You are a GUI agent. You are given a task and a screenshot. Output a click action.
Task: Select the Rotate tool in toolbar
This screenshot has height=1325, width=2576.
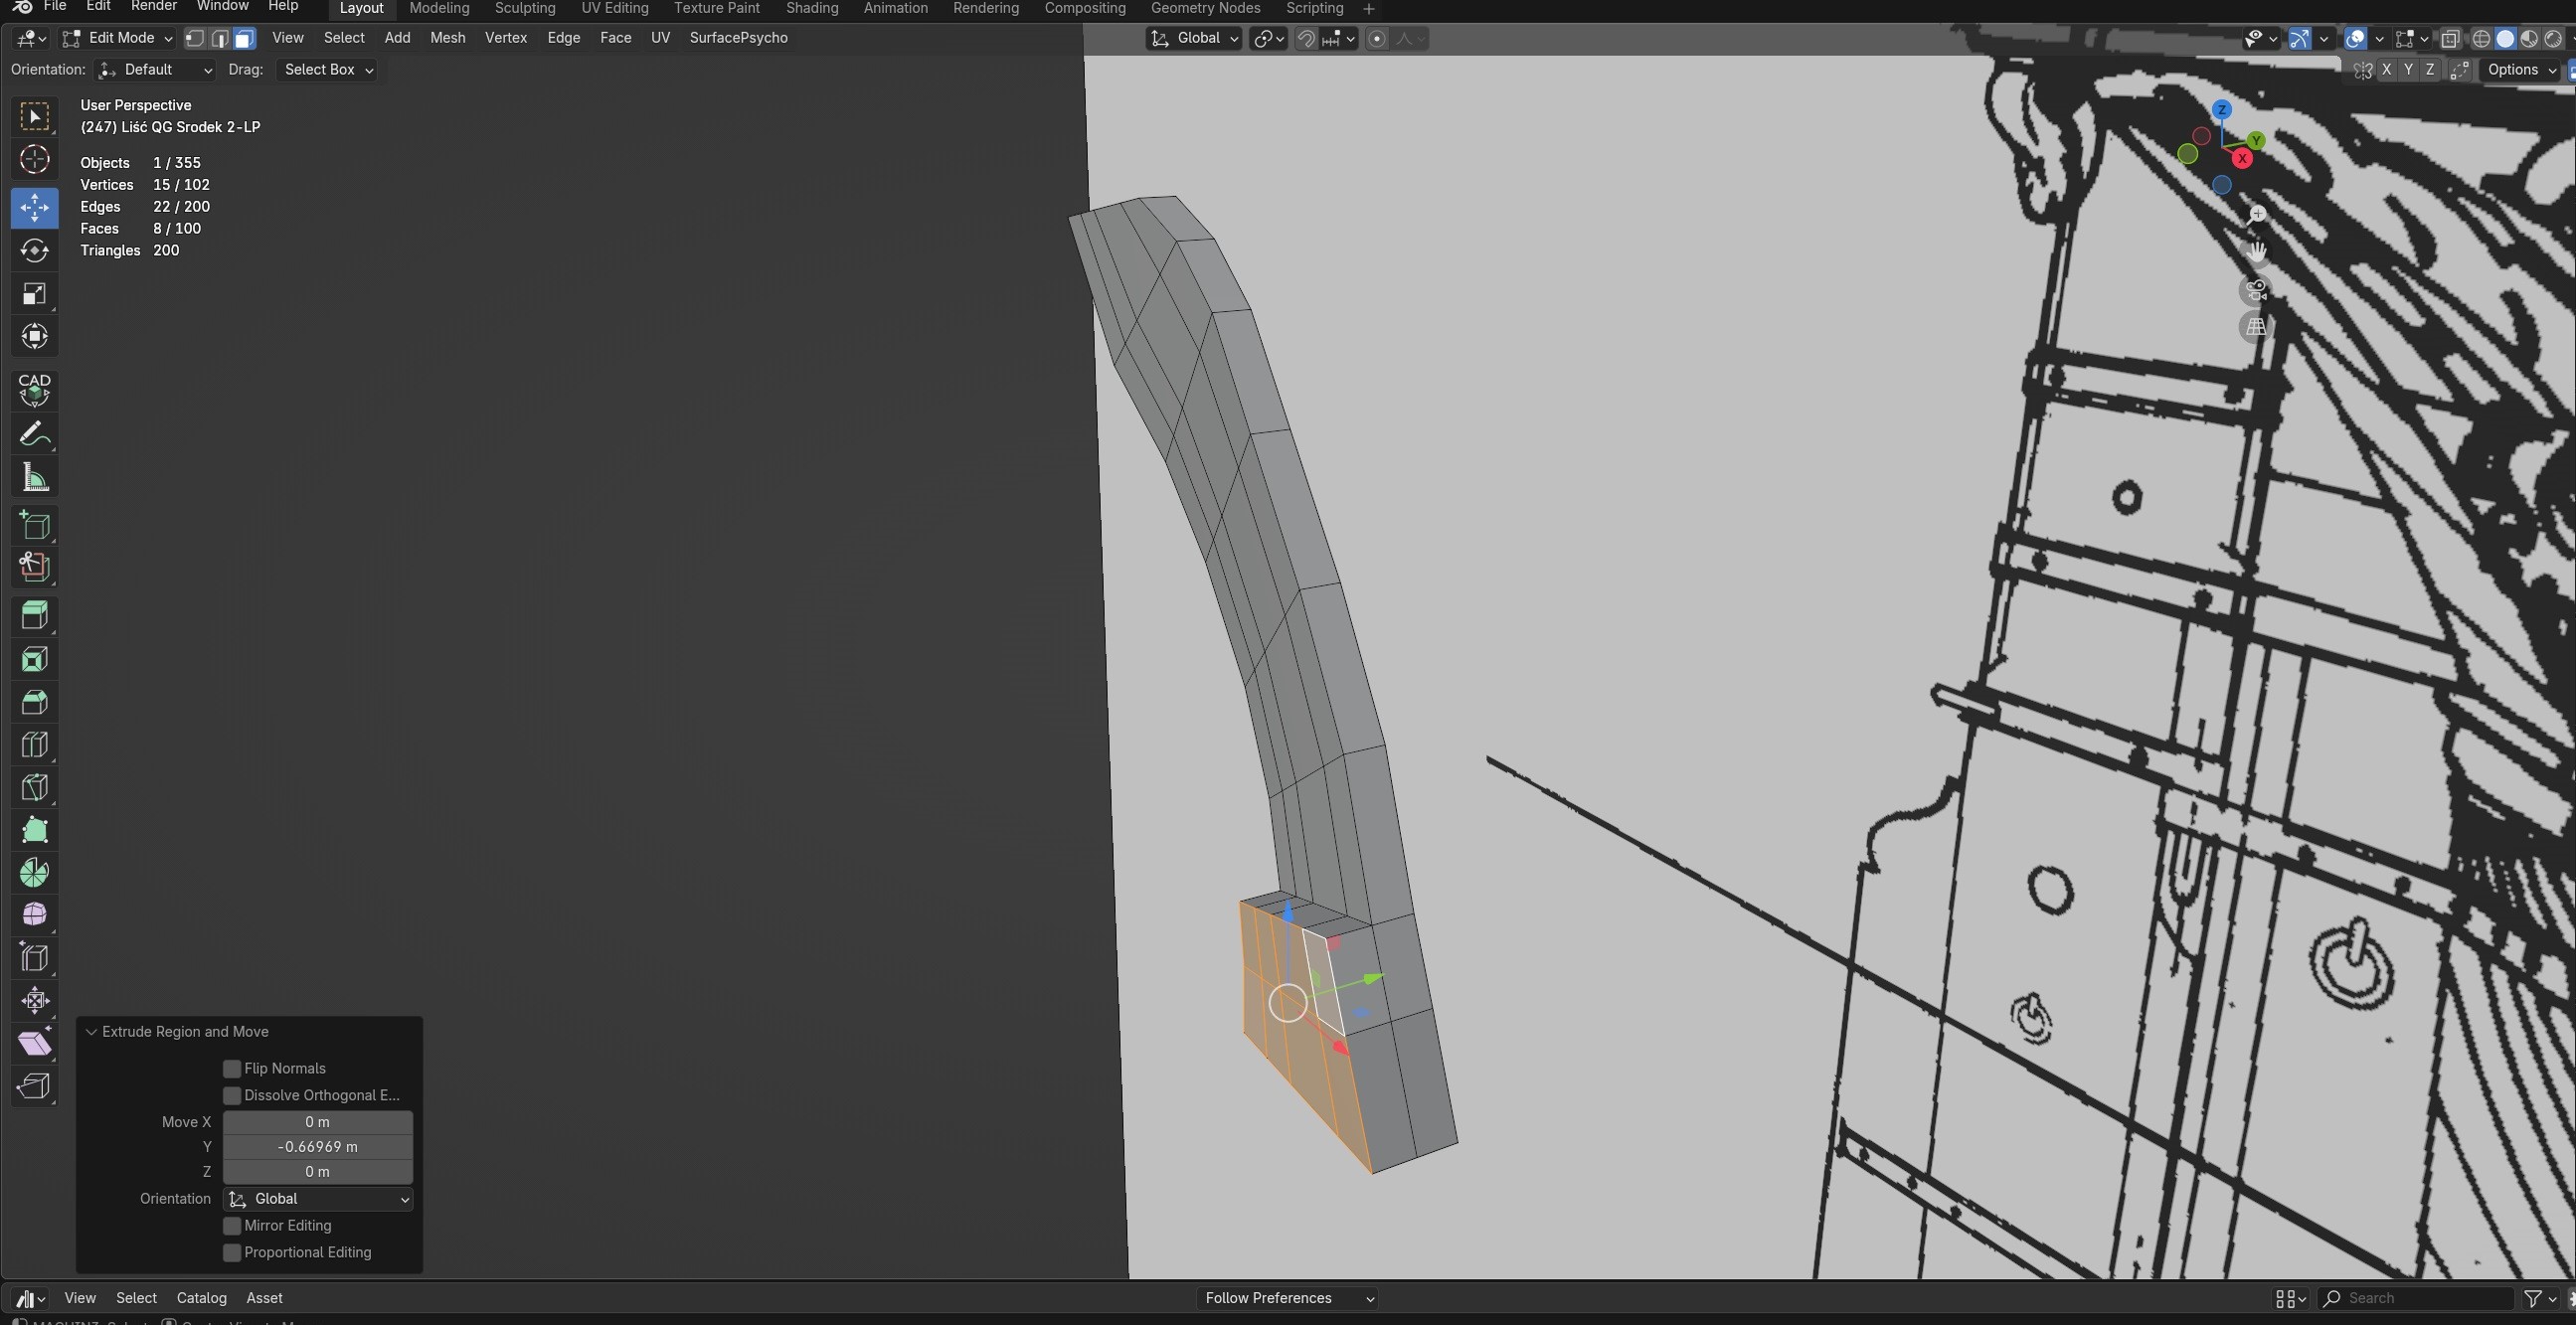point(34,250)
